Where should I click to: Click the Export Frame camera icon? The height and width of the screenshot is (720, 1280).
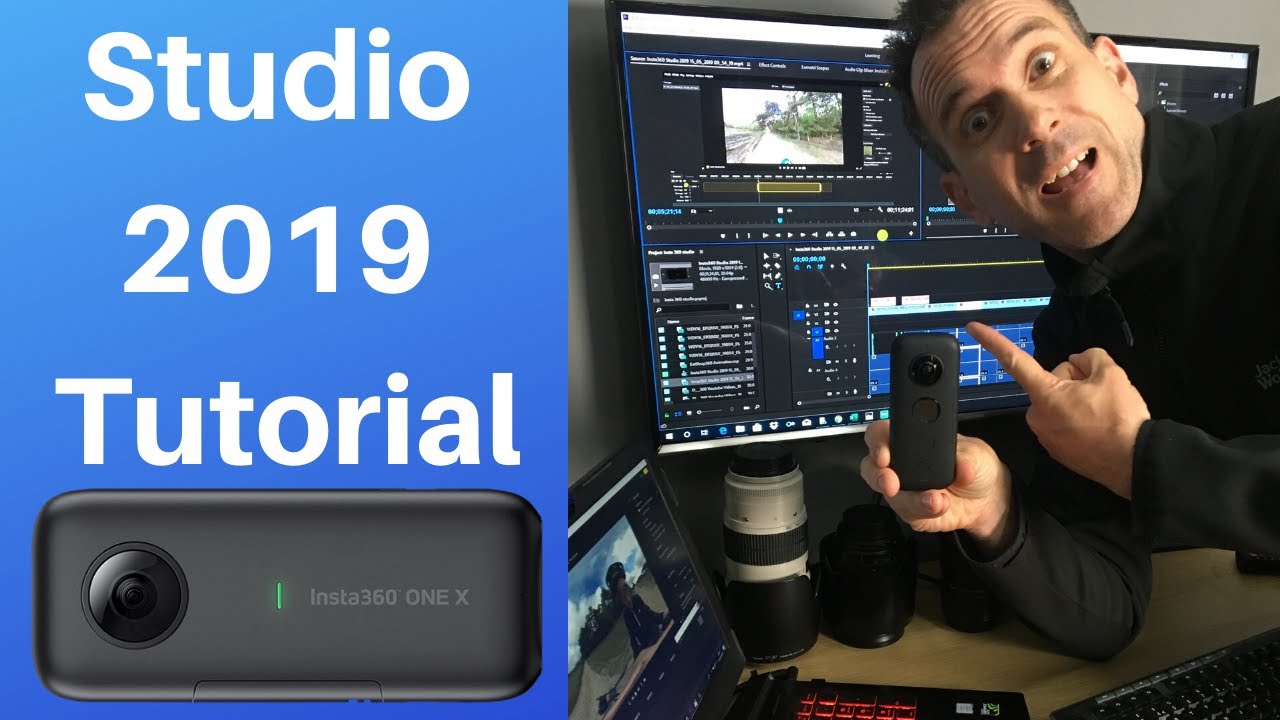(853, 234)
